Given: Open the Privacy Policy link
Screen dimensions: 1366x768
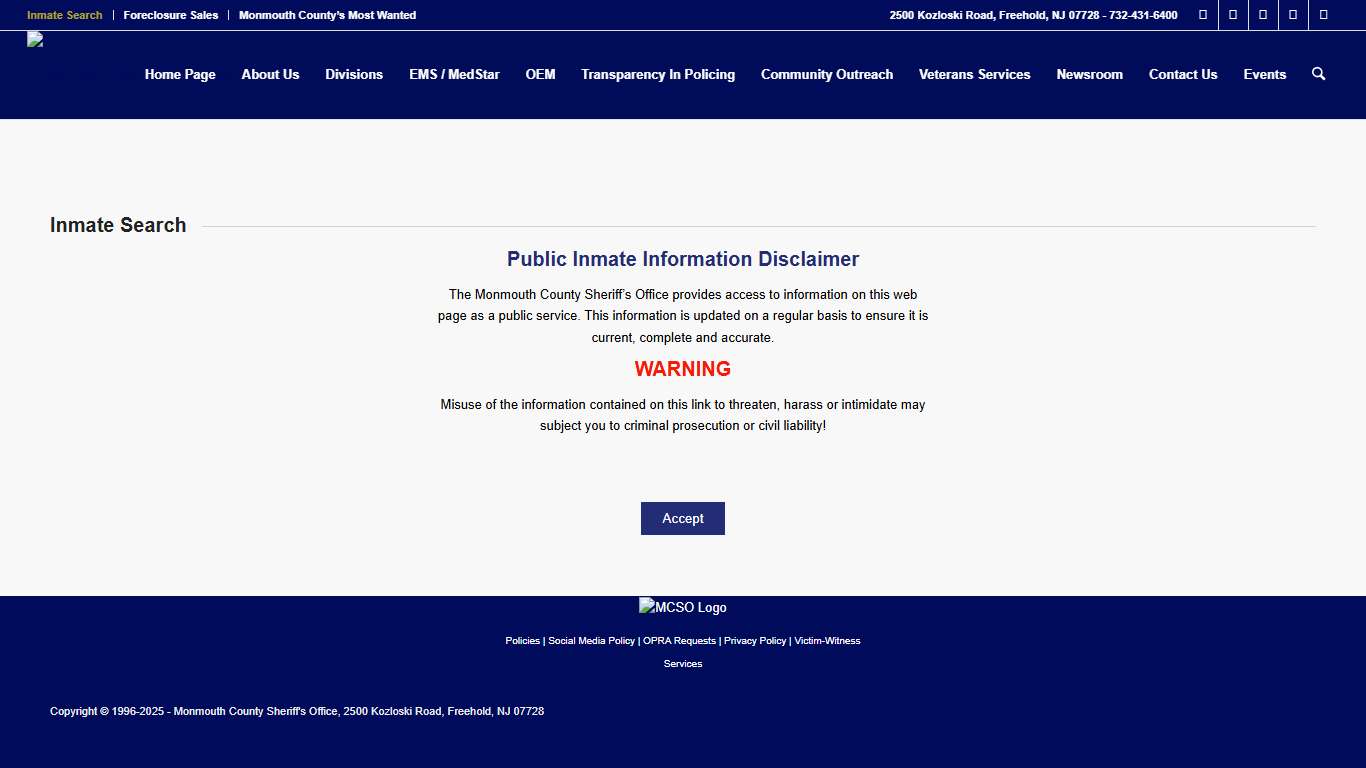Looking at the screenshot, I should pos(755,640).
